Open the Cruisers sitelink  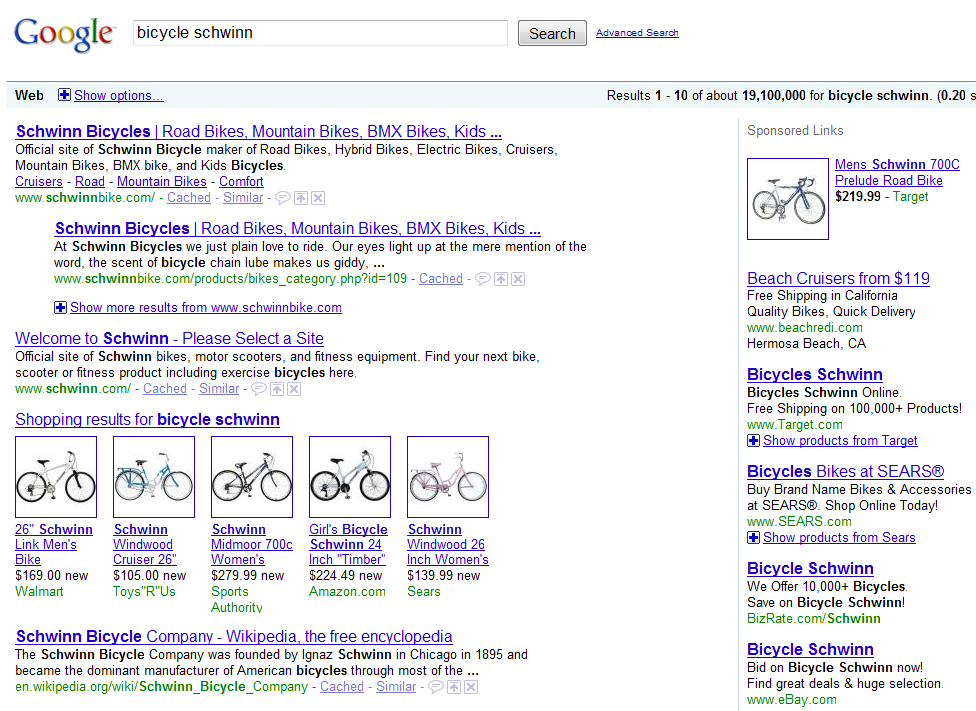point(39,182)
